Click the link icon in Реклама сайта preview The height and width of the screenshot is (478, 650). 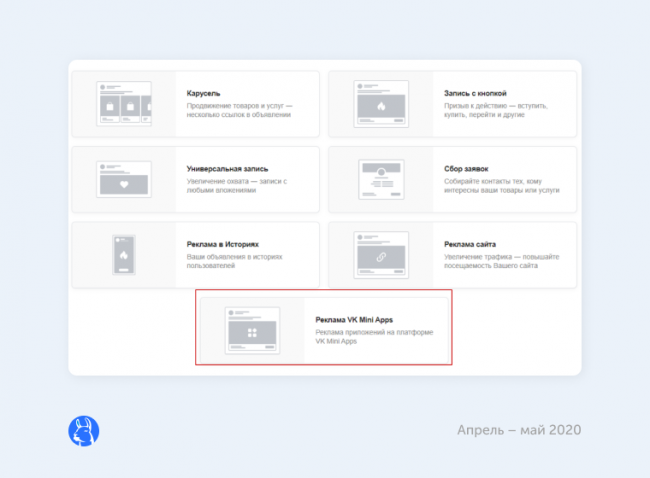pyautogui.click(x=382, y=258)
